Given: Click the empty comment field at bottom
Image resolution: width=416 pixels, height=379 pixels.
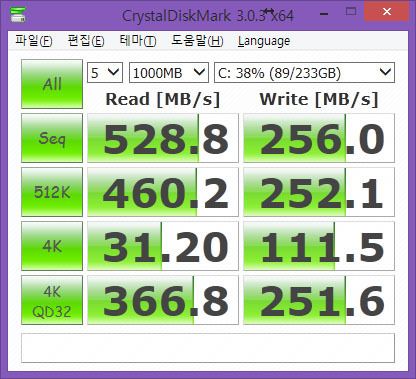Looking at the screenshot, I should [x=208, y=348].
